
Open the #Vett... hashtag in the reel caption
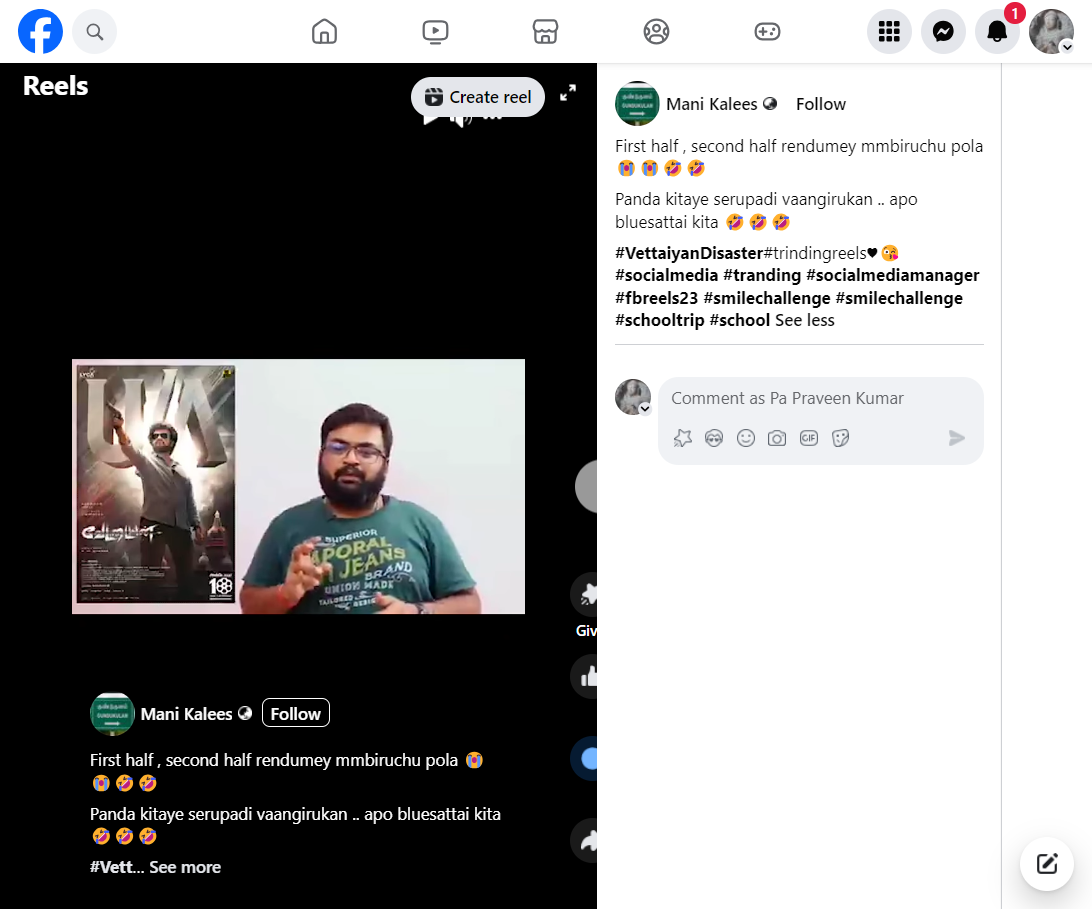coord(117,867)
